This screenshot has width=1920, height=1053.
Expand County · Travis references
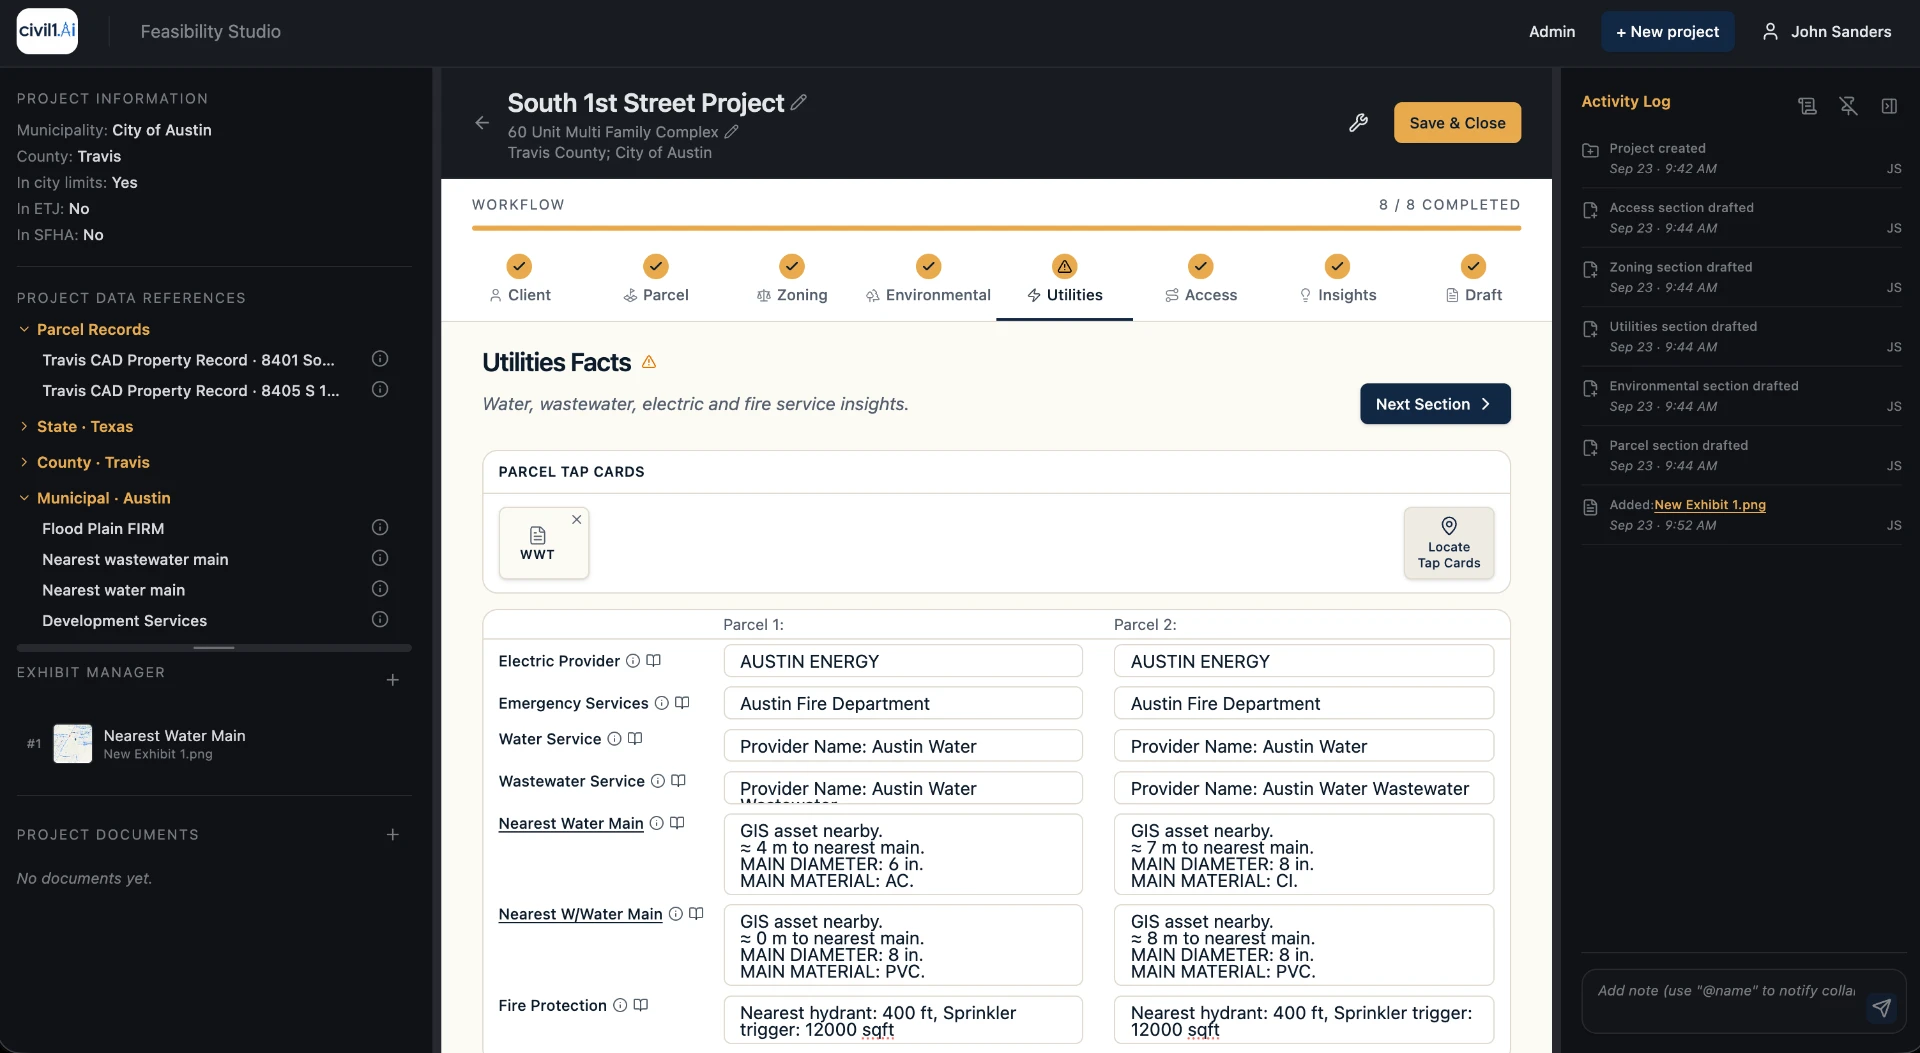[x=24, y=462]
